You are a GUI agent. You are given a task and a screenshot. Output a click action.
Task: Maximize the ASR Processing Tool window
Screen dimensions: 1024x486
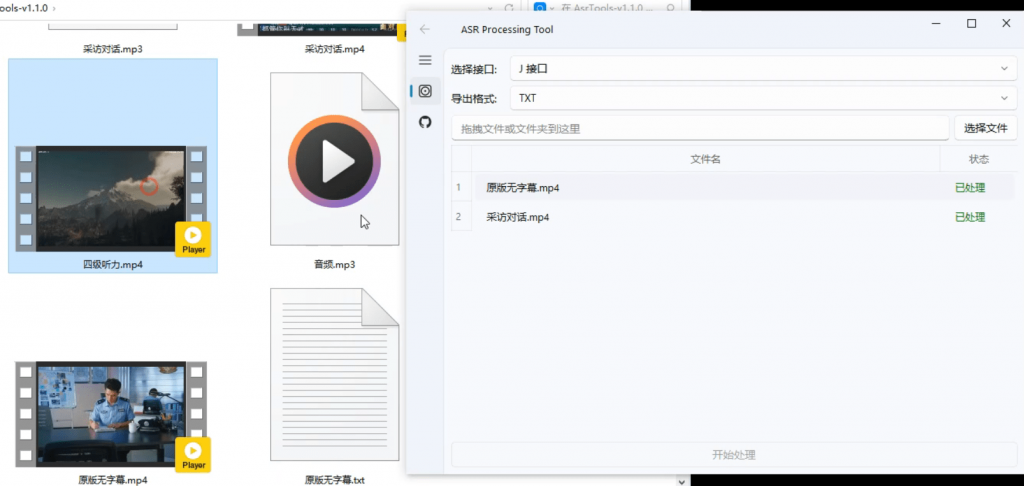(971, 24)
